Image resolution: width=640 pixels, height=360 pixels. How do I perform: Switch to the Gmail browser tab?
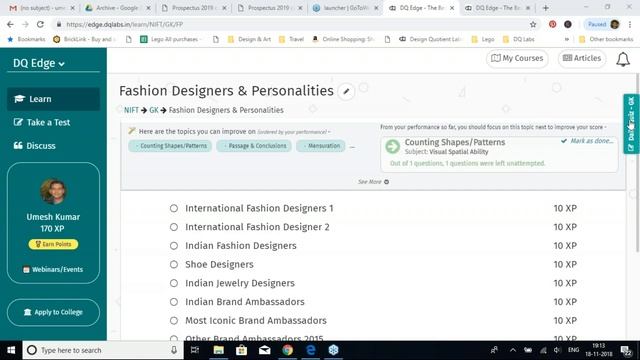pyautogui.click(x=41, y=8)
